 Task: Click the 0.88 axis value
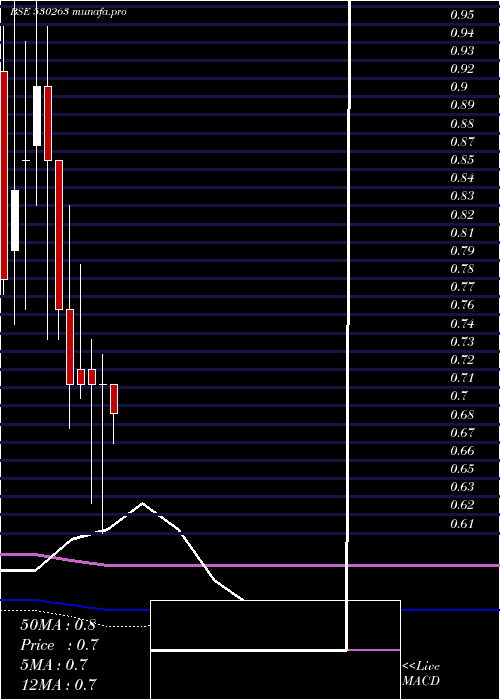[x=462, y=124]
